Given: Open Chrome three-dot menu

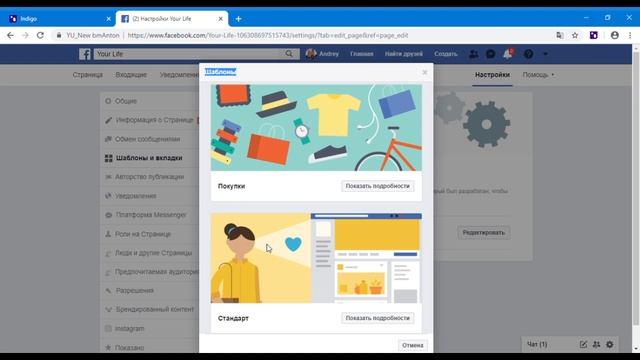Looking at the screenshot, I should pos(630,36).
